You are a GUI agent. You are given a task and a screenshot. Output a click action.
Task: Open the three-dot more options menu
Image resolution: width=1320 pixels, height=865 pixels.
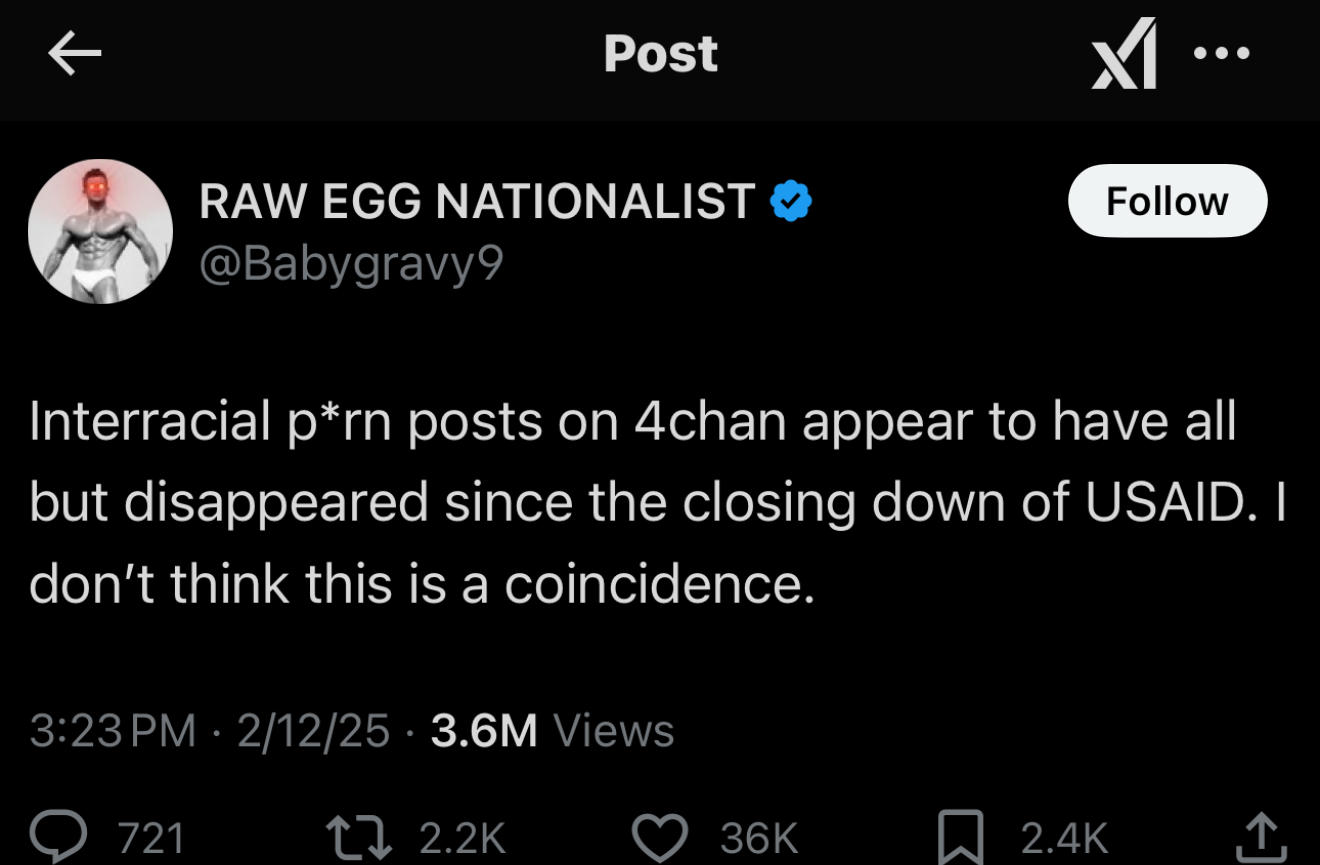[x=1222, y=53]
